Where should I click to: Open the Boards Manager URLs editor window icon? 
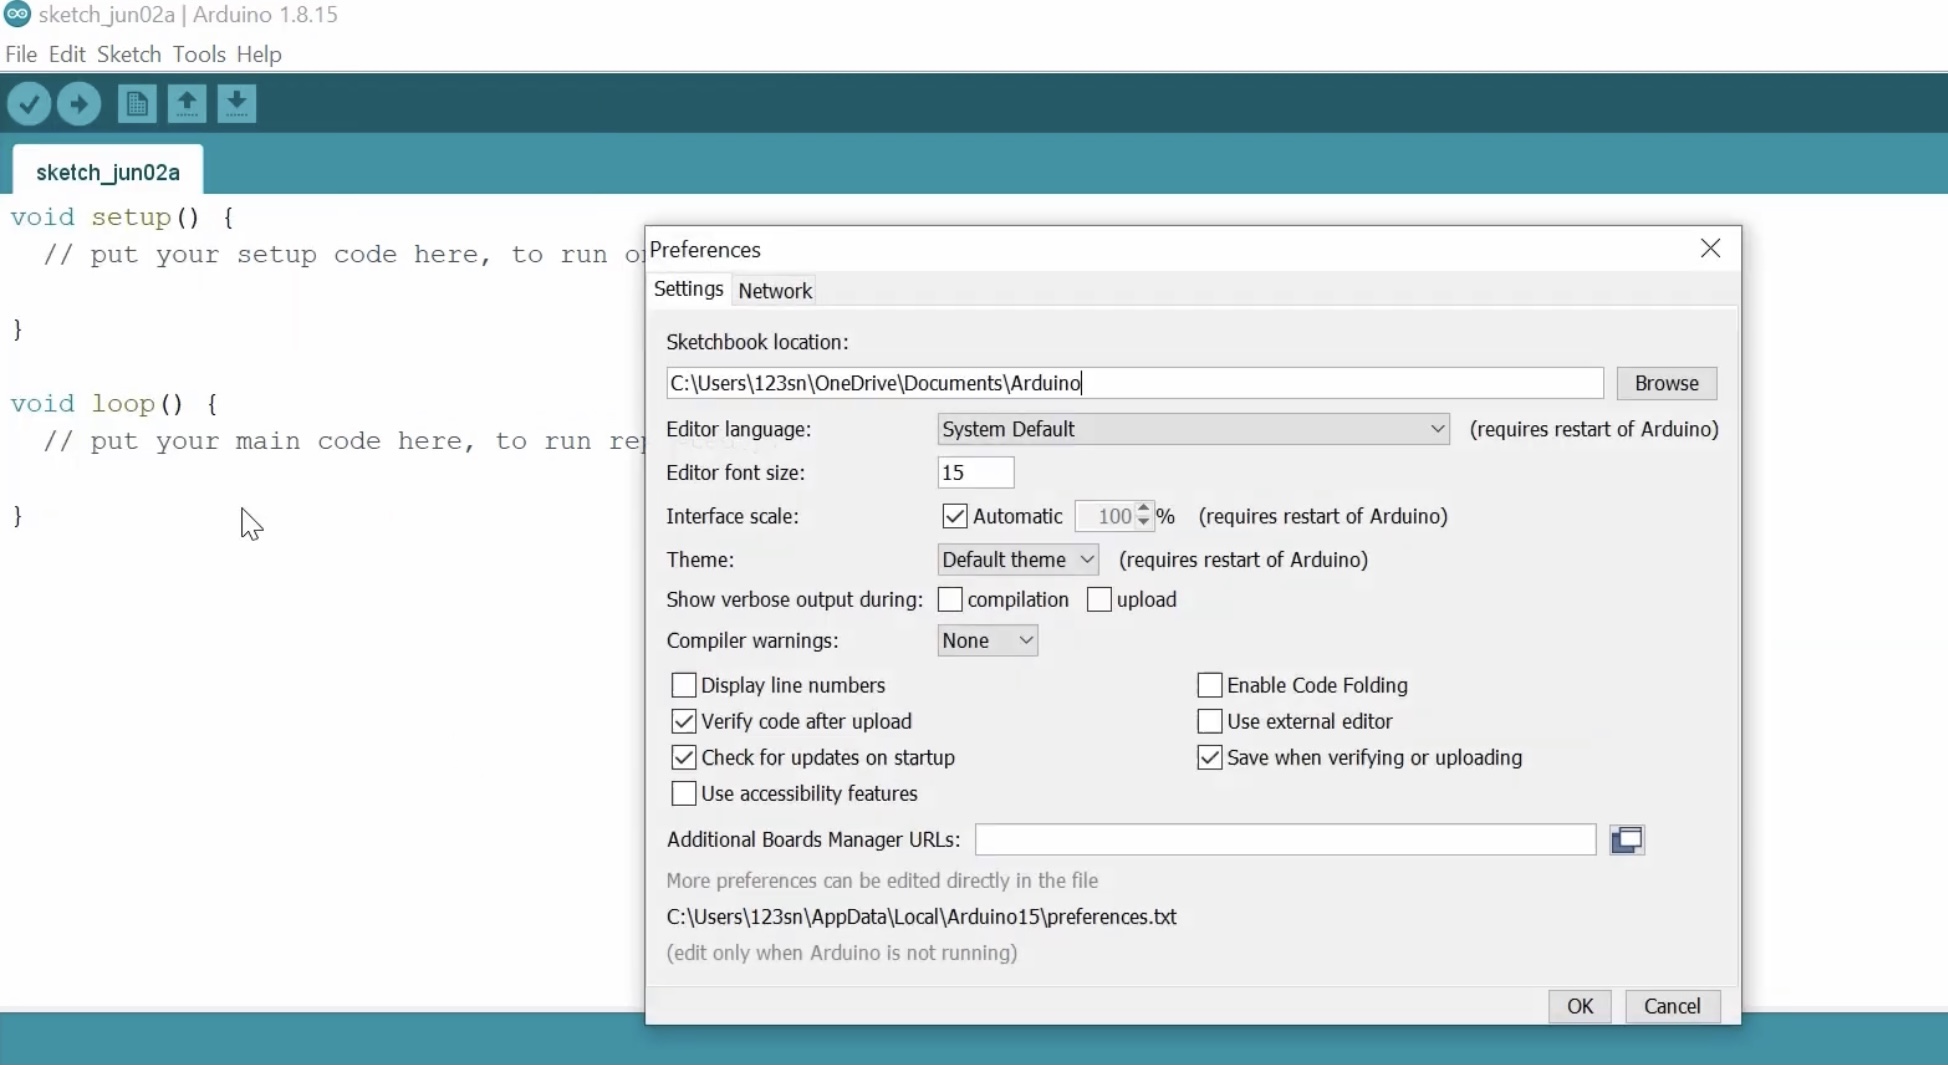point(1627,840)
